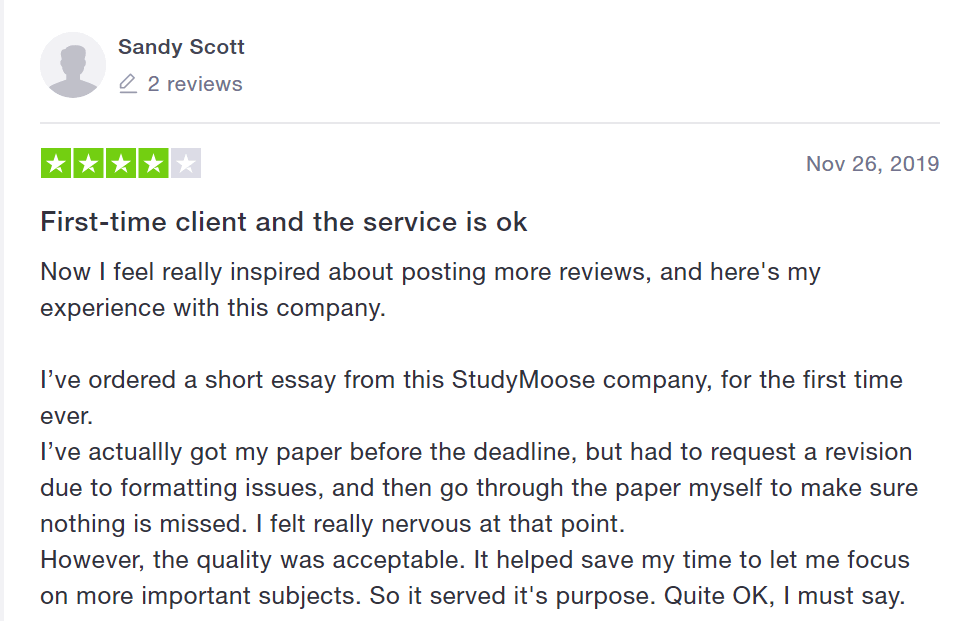Open the Sandy Scott reviewer name
This screenshot has height=621, width=971.
point(181,47)
